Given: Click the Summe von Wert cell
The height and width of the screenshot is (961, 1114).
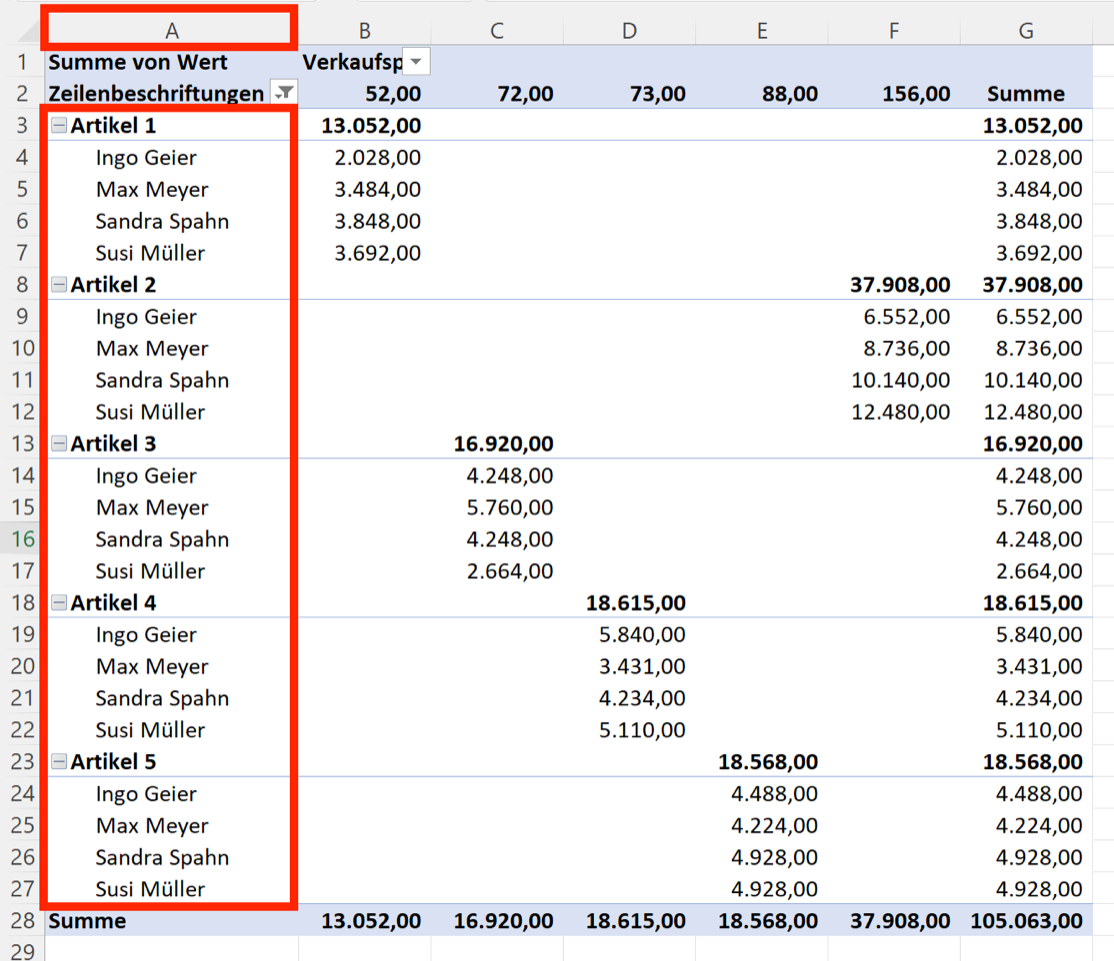Looking at the screenshot, I should coord(171,62).
